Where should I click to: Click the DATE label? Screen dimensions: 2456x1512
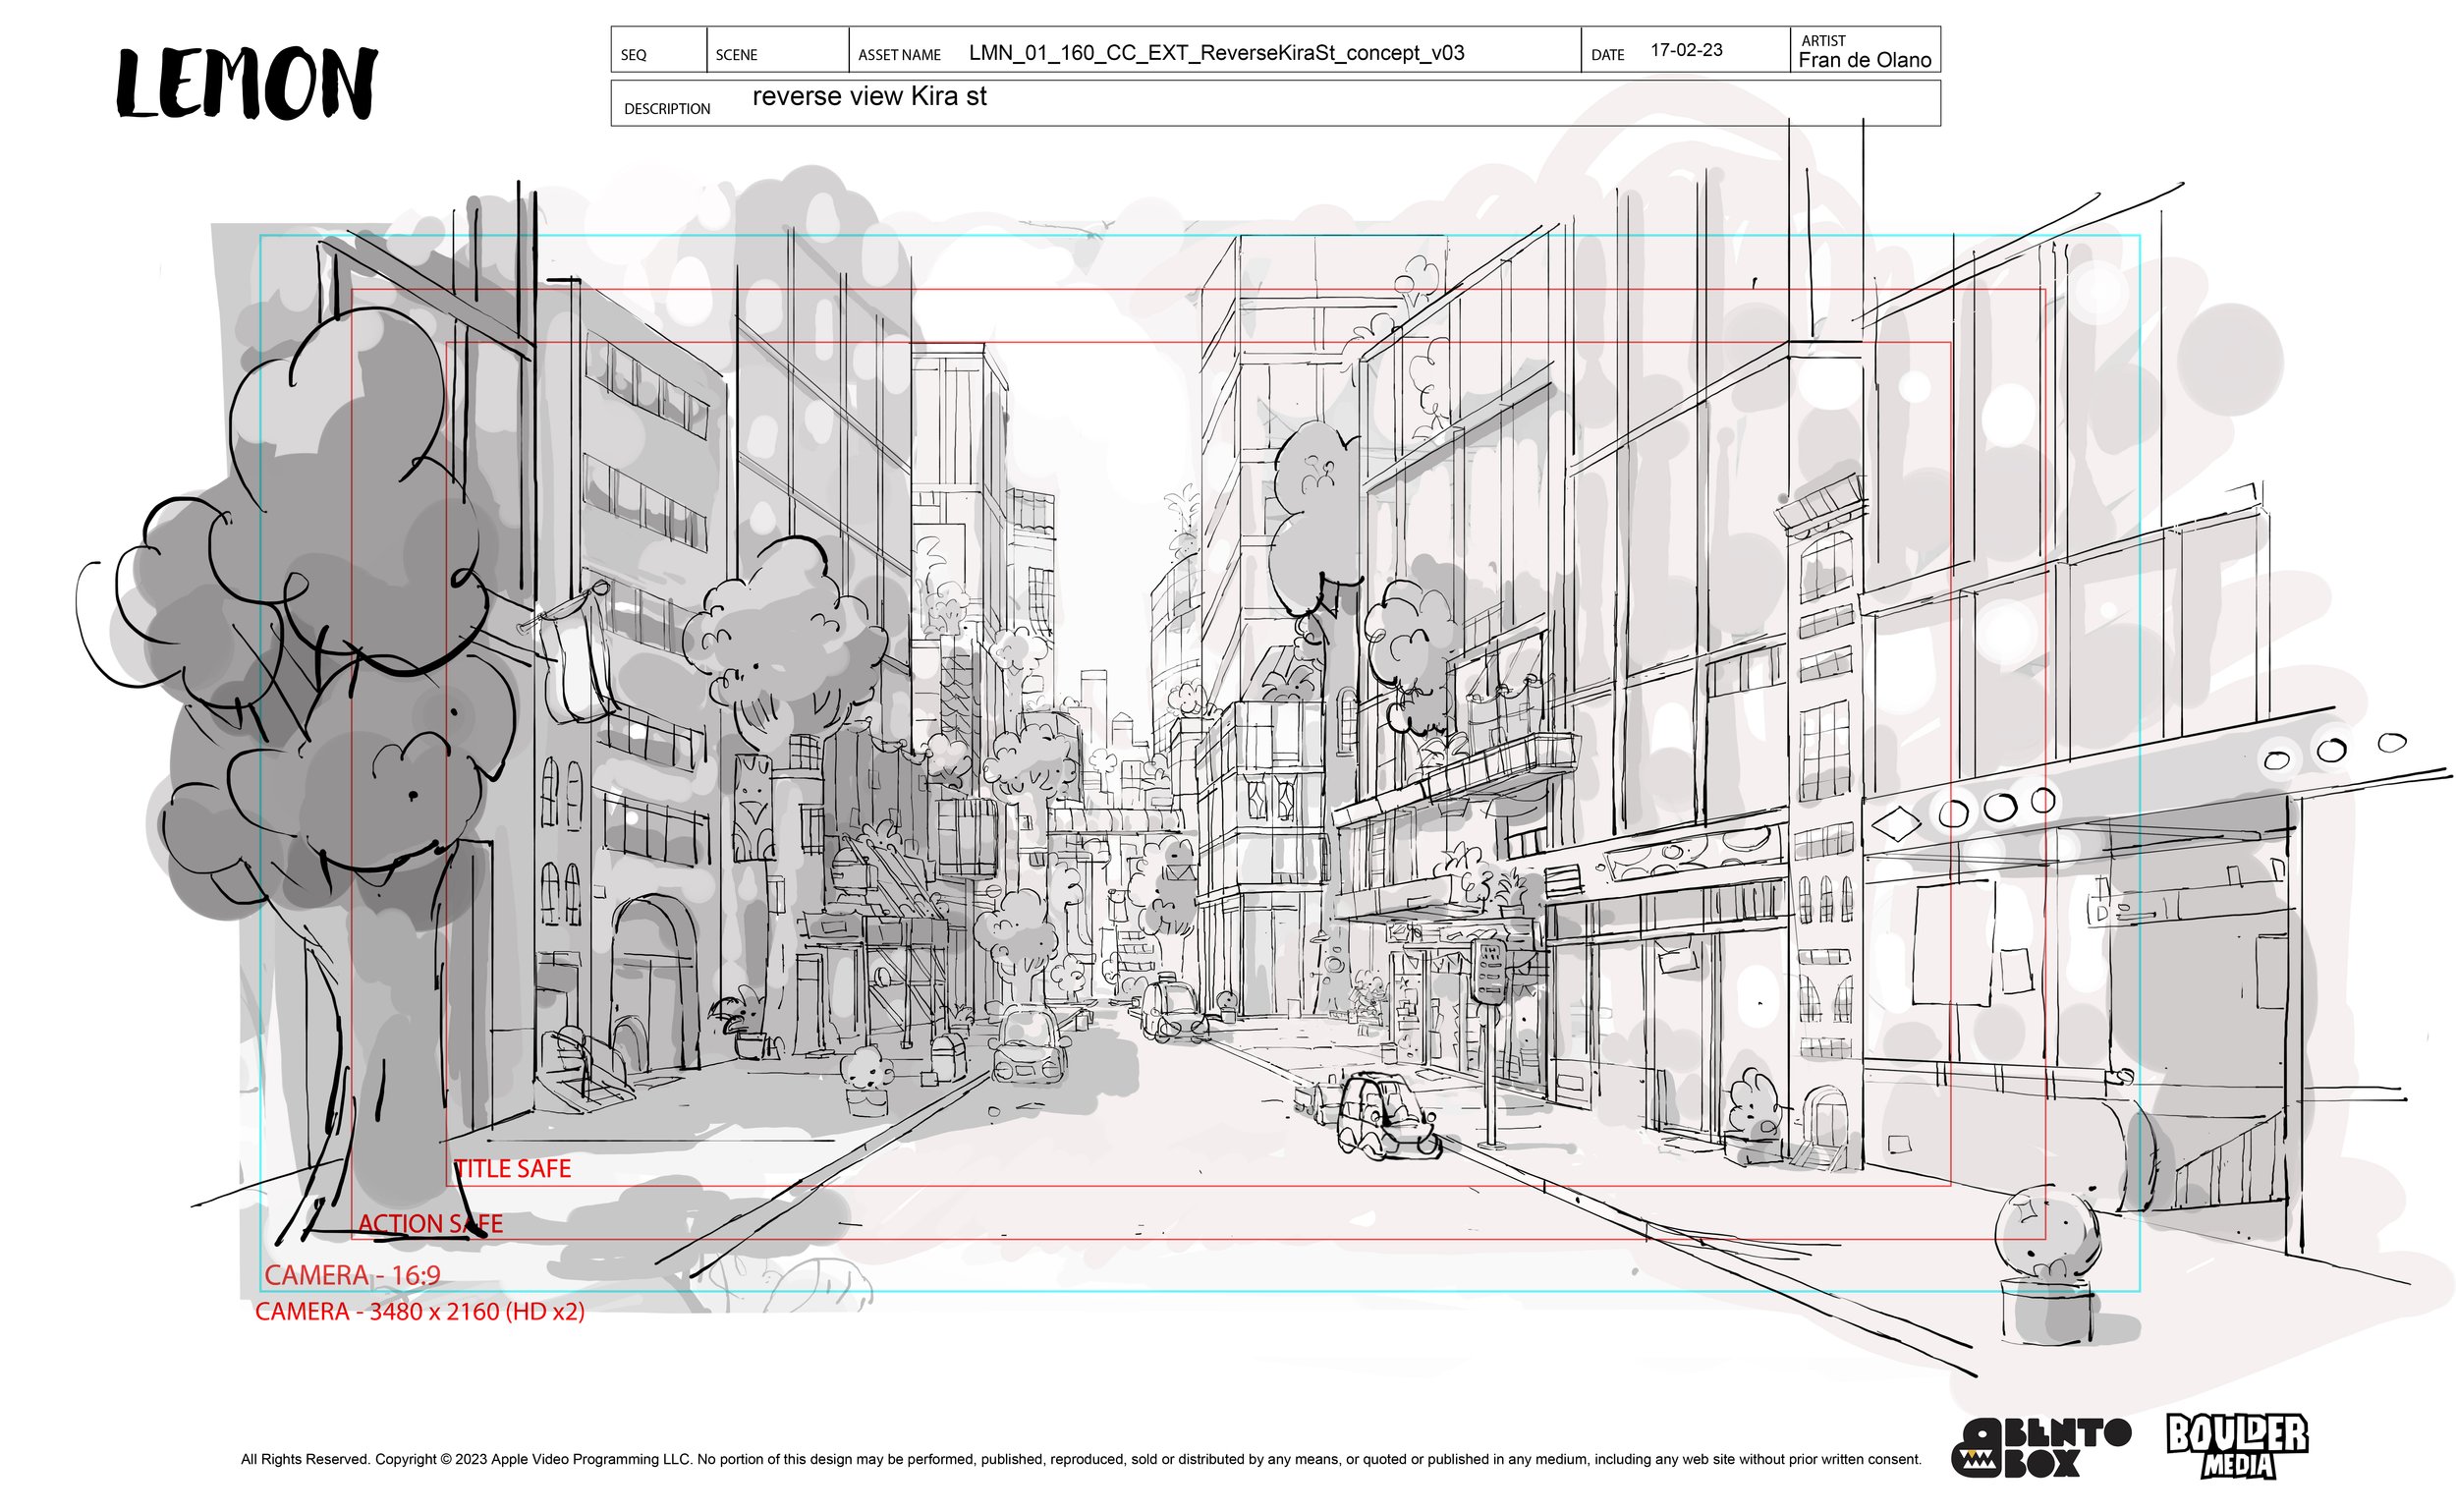click(1607, 55)
